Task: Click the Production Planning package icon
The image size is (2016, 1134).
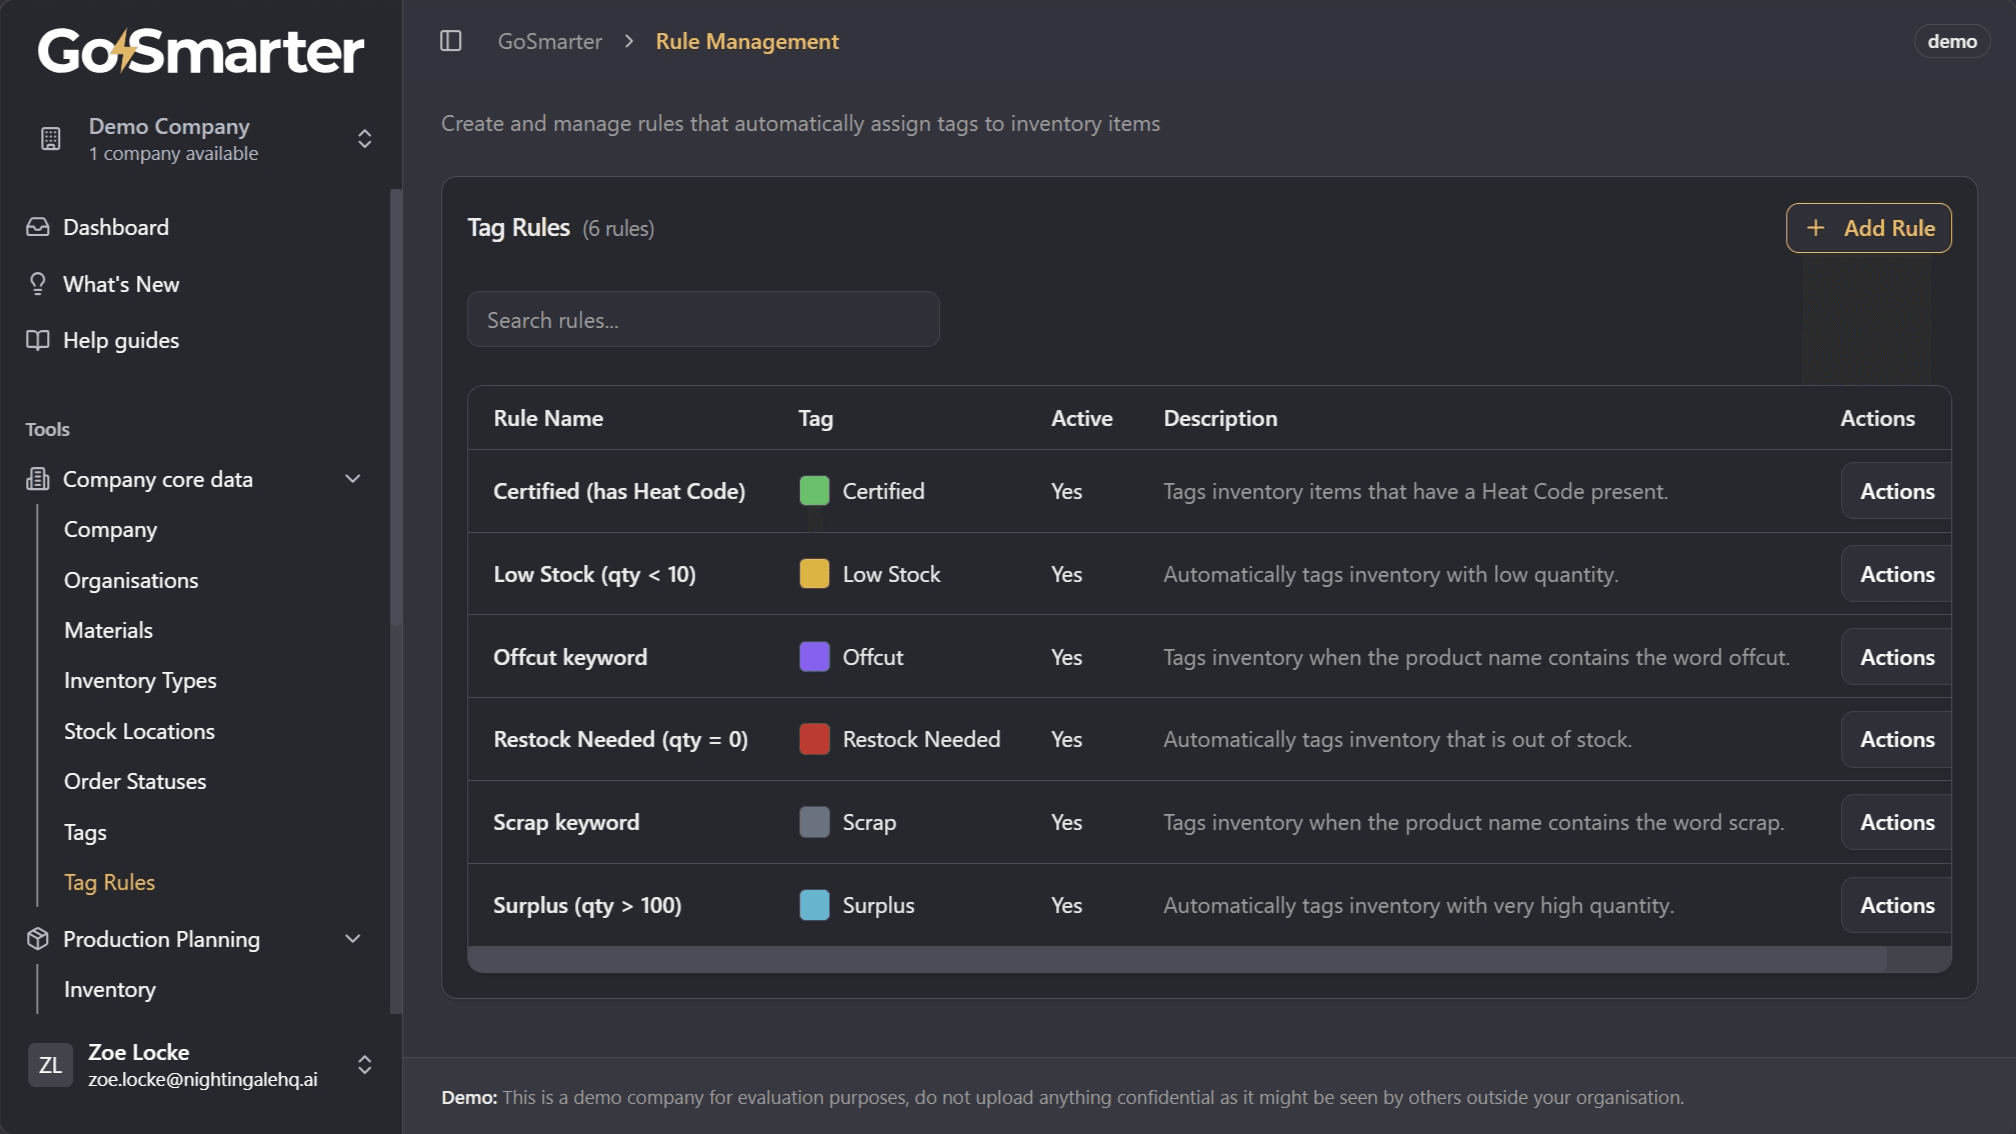Action: tap(37, 939)
